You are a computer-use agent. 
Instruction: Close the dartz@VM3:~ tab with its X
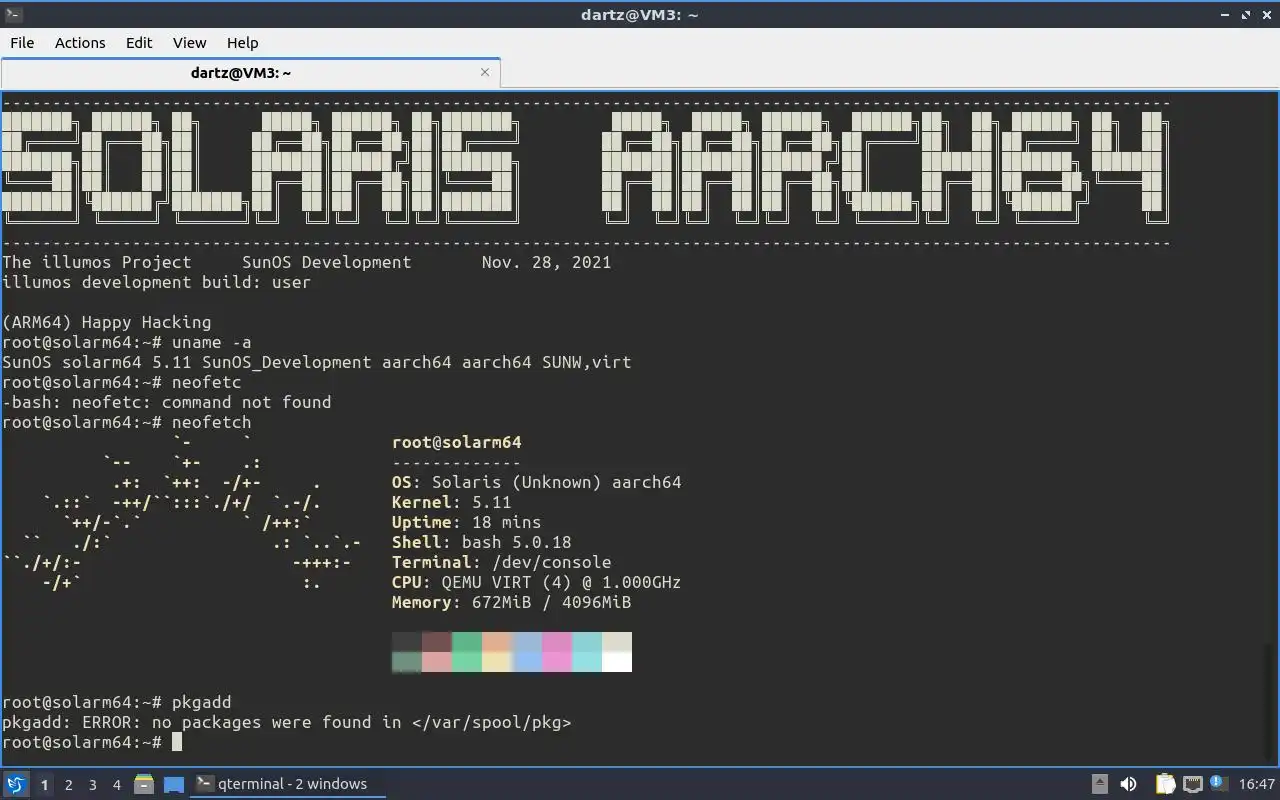click(485, 72)
